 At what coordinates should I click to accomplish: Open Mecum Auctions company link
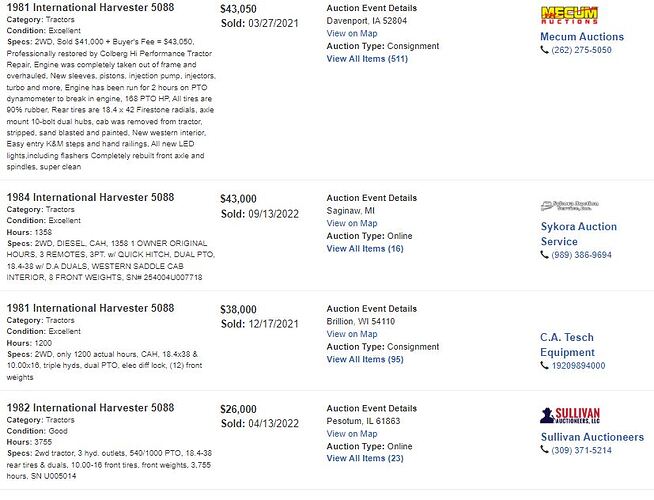pos(582,37)
